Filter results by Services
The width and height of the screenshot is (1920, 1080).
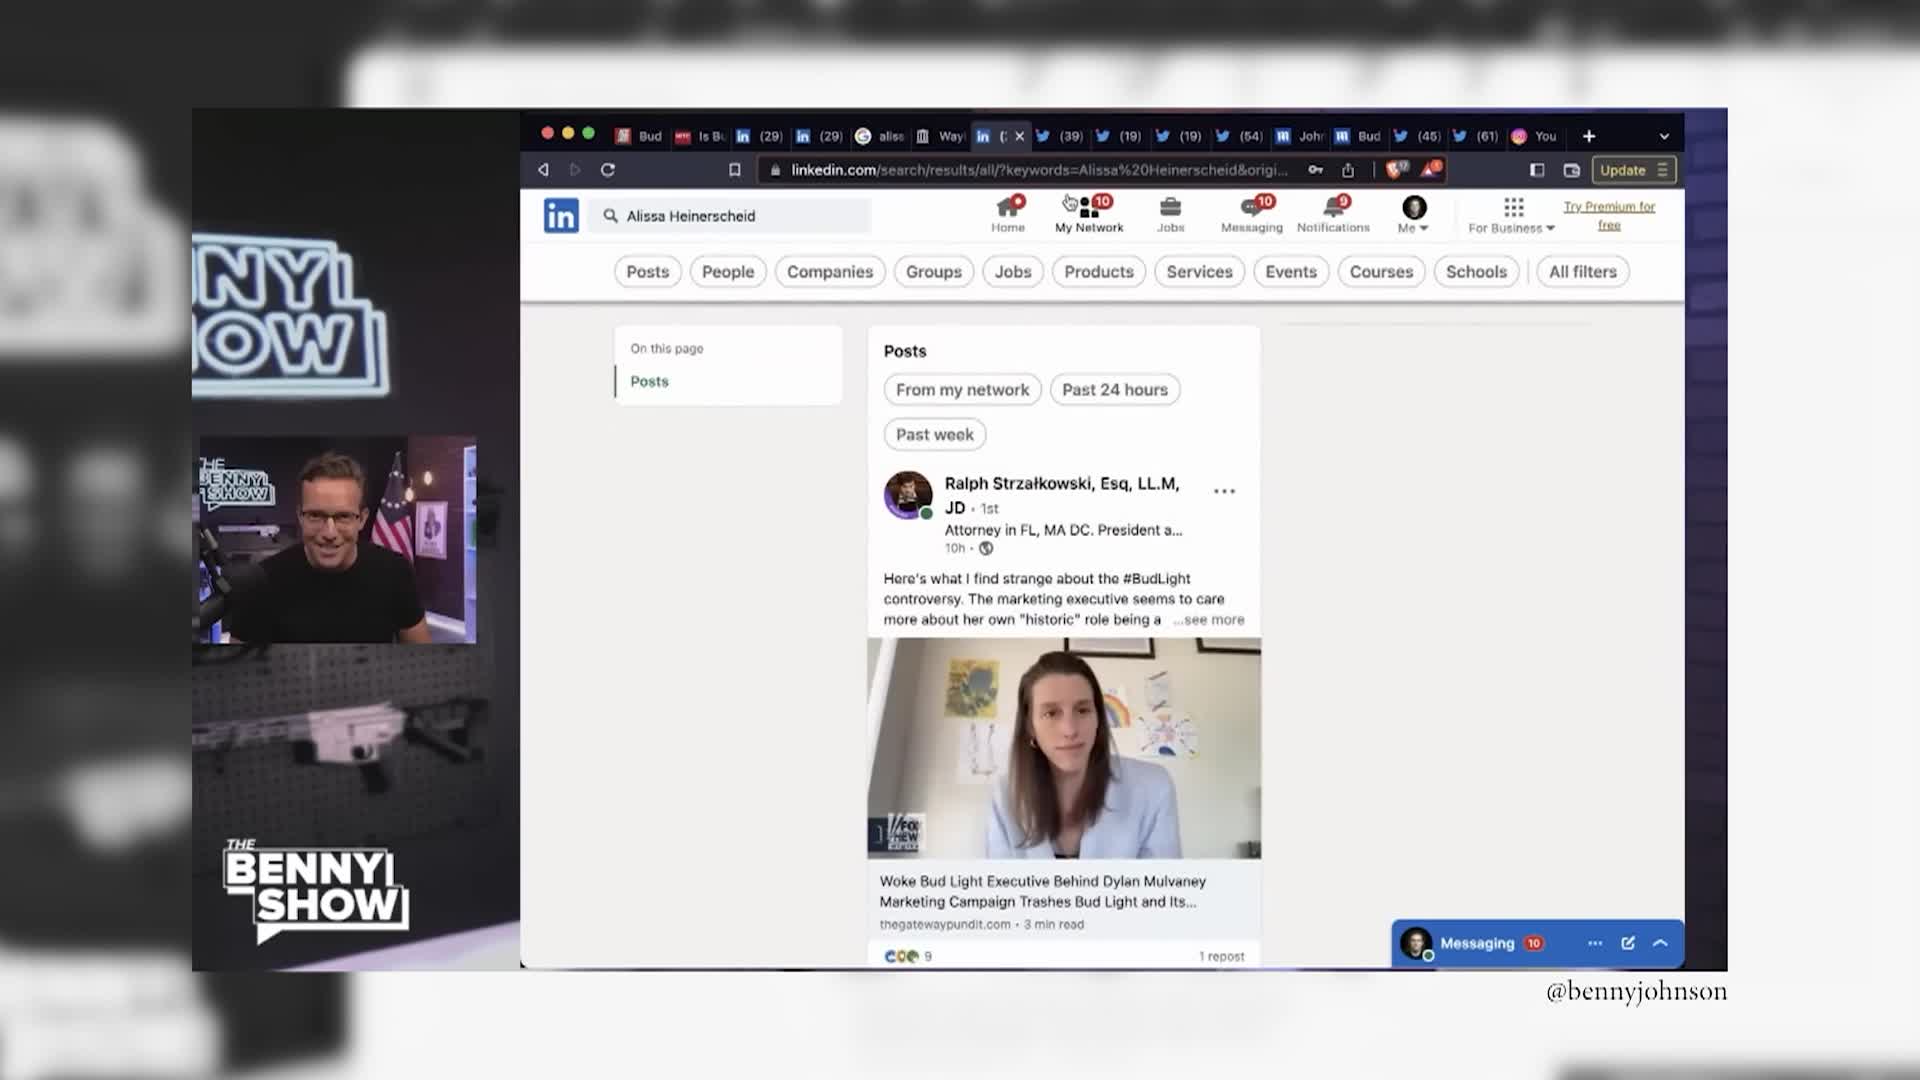[1200, 272]
